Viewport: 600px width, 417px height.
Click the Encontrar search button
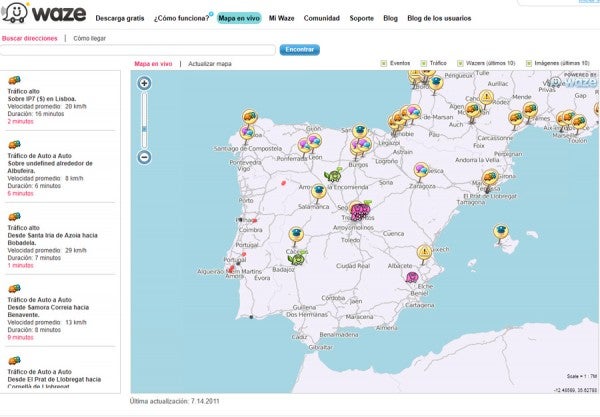(300, 50)
